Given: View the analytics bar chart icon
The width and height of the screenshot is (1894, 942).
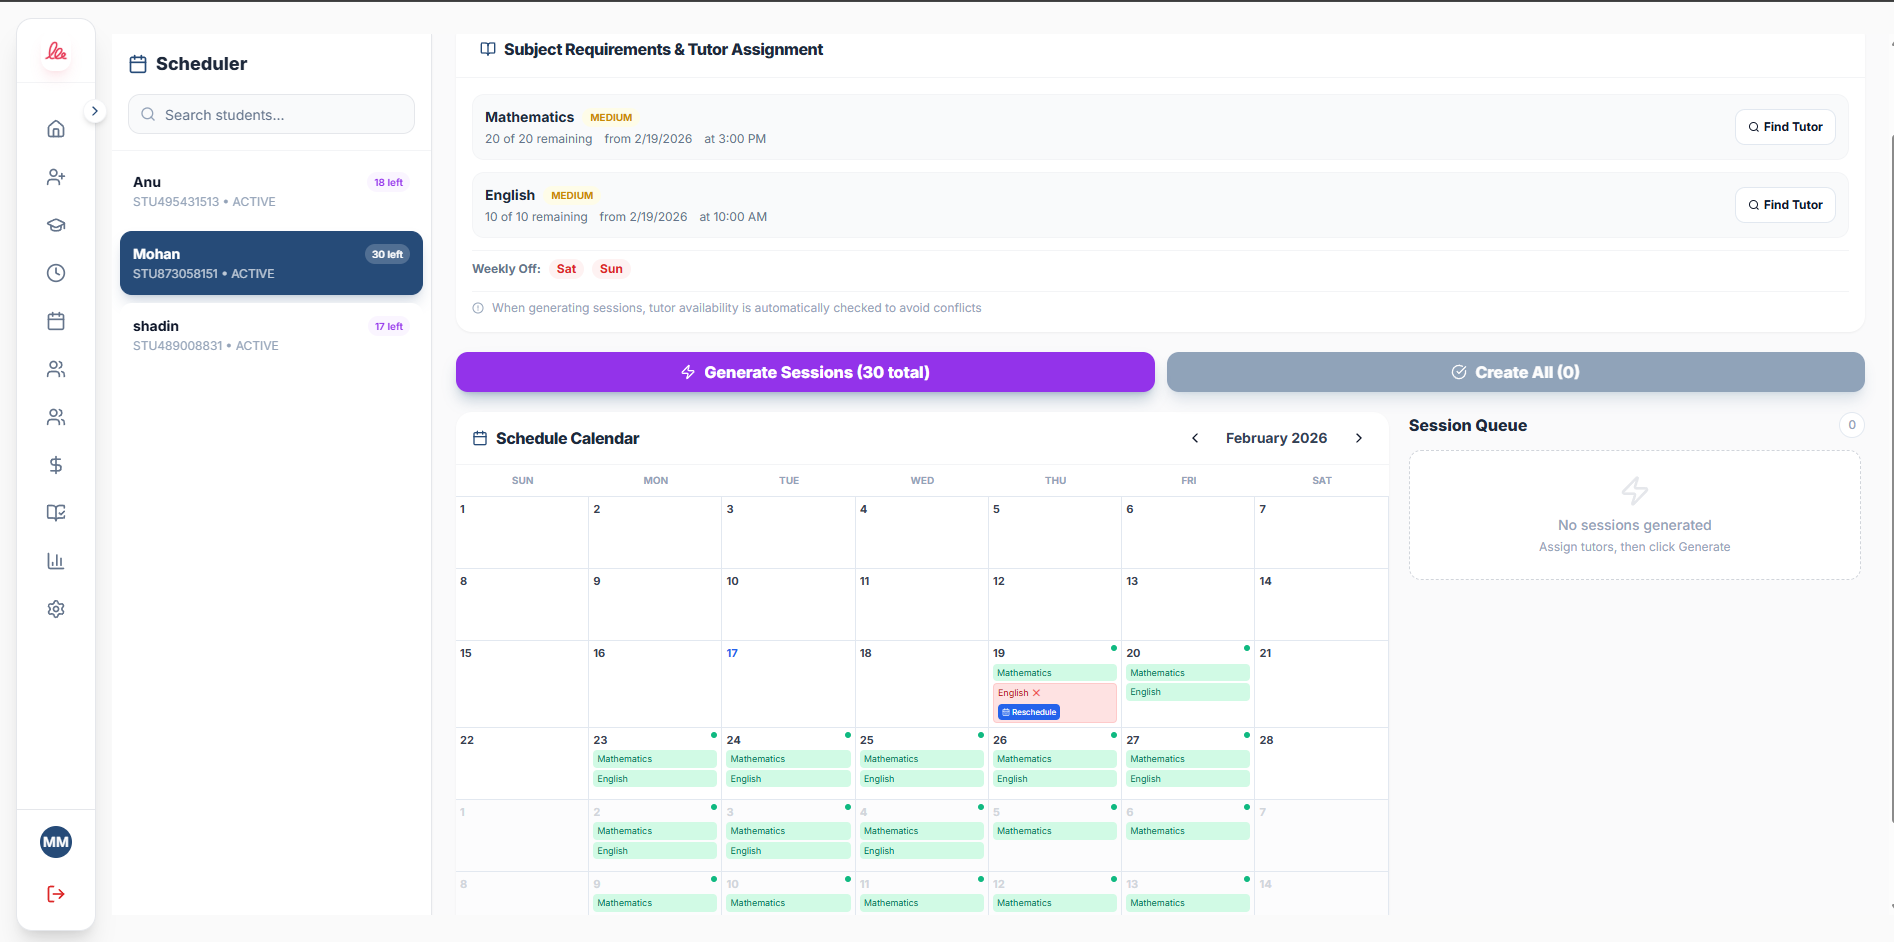Looking at the screenshot, I should (x=56, y=560).
